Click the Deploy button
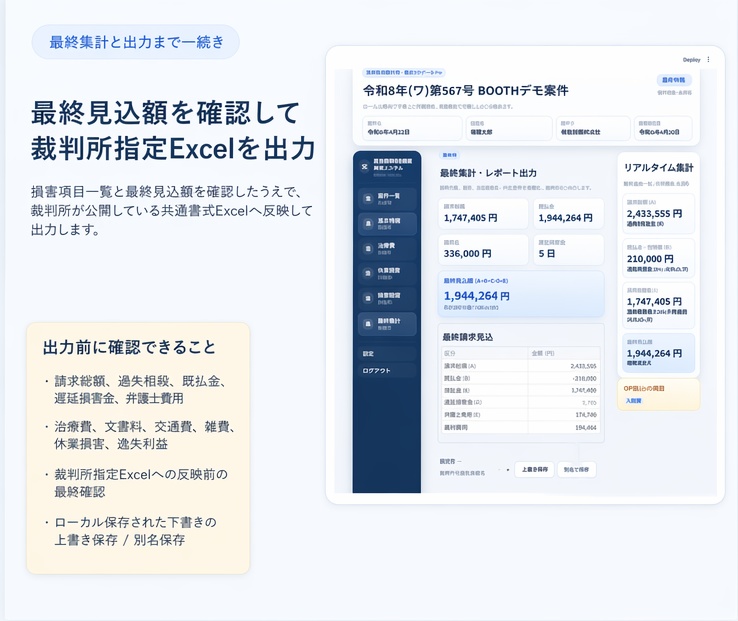738x621 pixels. 691,60
